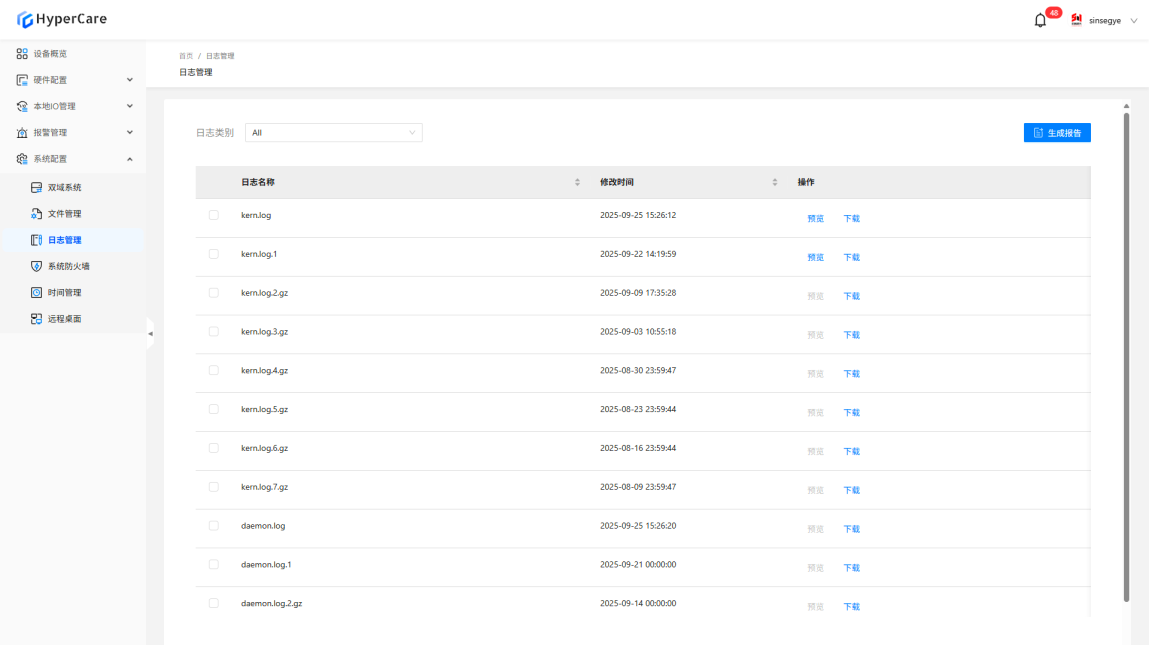
Task: Select the daemon.log row checkbox
Action: [213, 526]
